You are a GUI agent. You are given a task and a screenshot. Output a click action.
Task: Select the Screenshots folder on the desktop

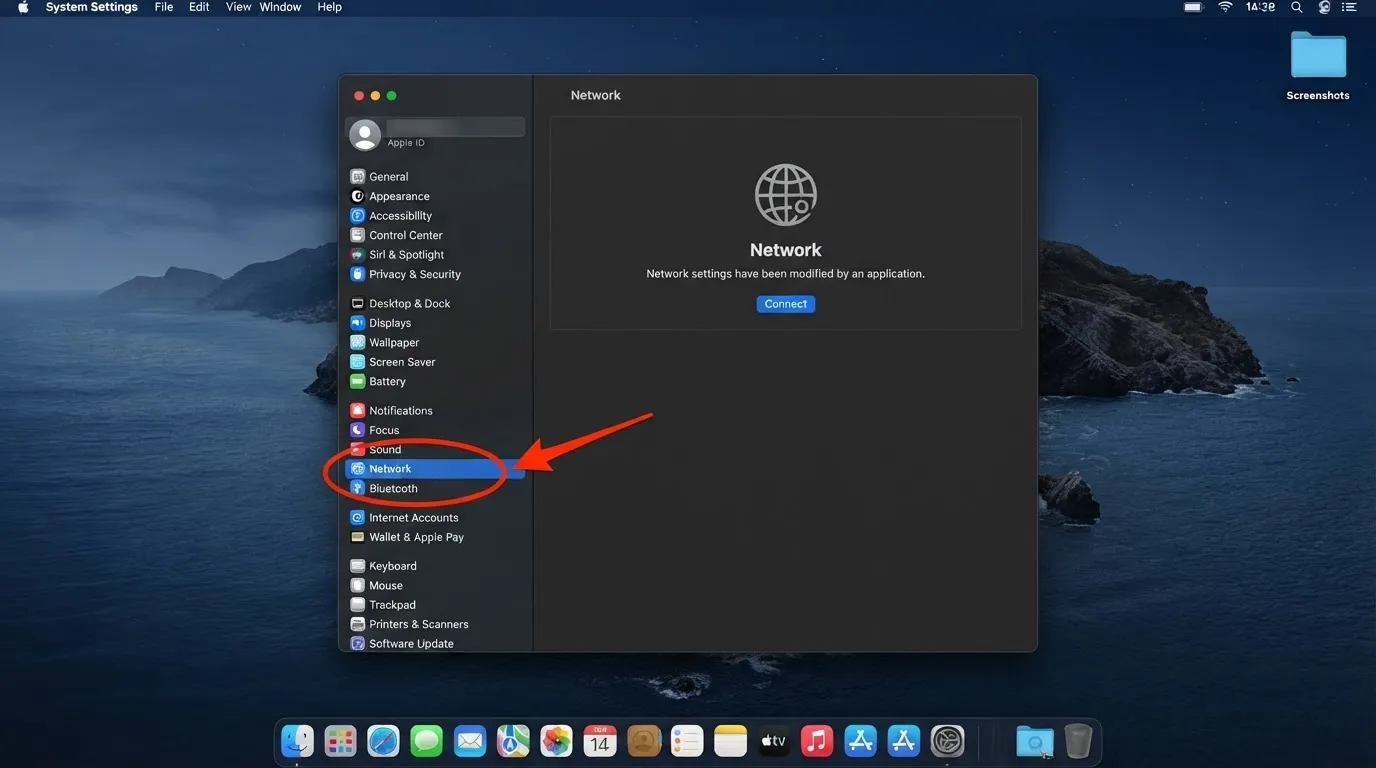[1318, 66]
